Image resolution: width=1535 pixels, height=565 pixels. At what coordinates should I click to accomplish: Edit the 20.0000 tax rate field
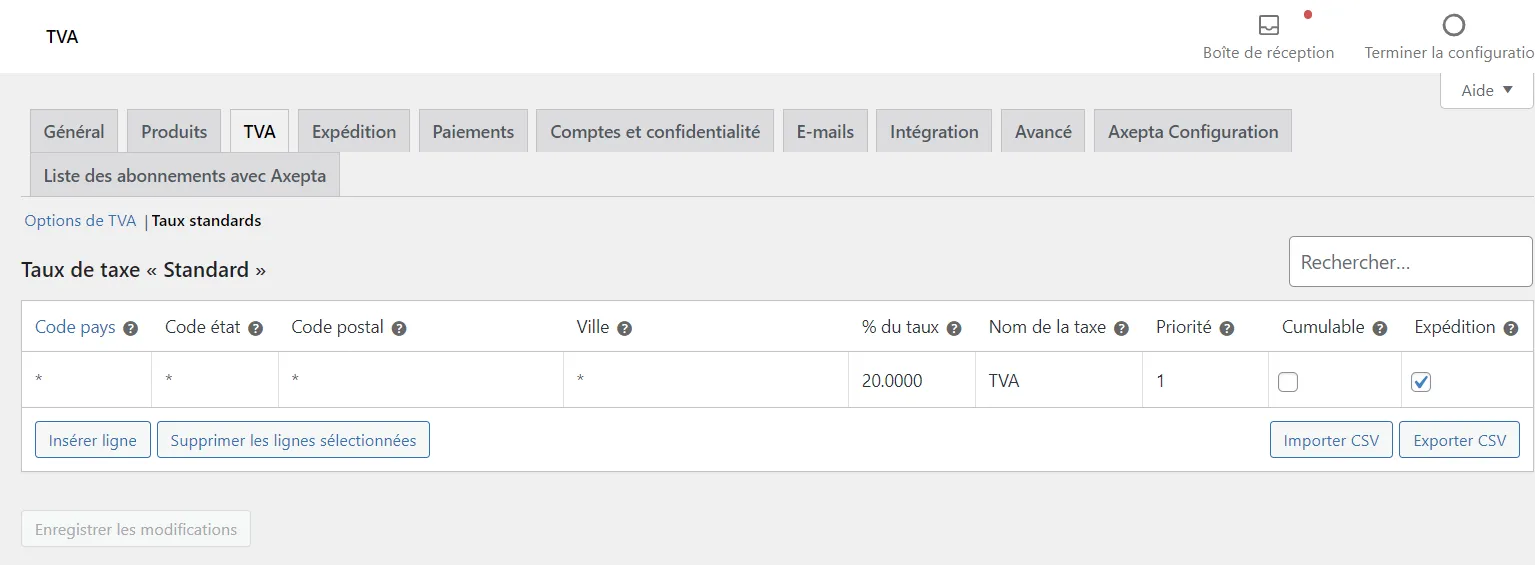[x=912, y=380]
